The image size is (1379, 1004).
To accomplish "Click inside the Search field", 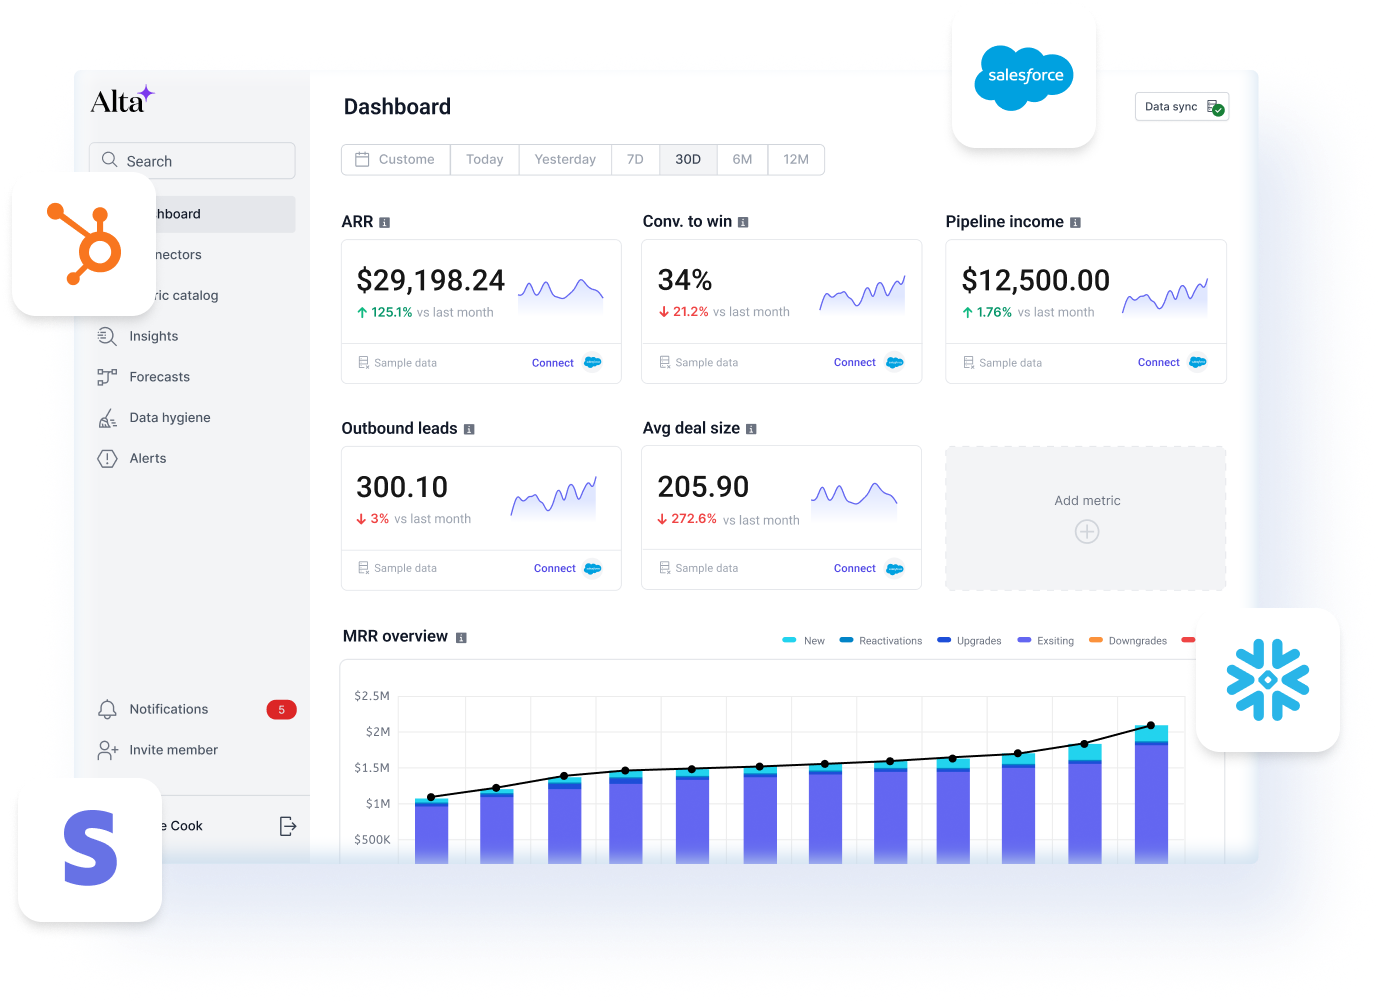I will point(192,160).
